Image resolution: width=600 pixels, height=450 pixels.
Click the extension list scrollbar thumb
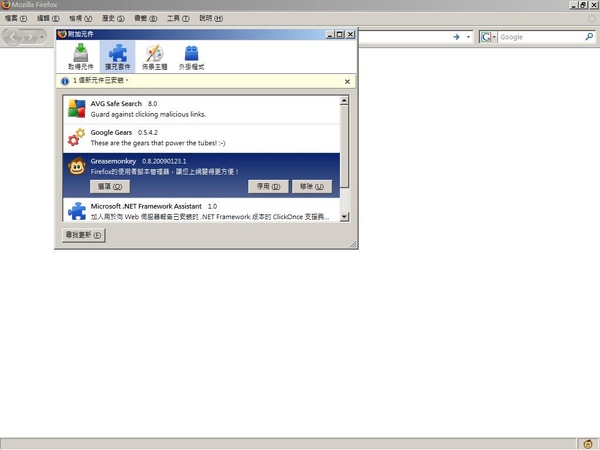pyautogui.click(x=344, y=147)
